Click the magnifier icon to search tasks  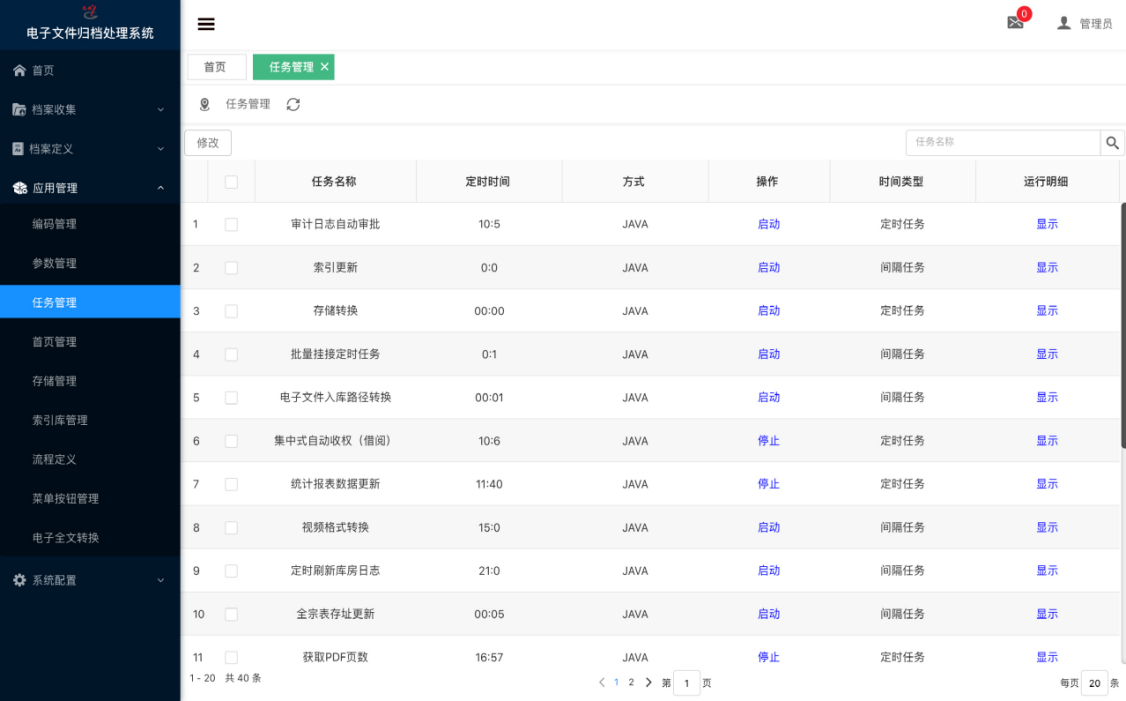click(x=1112, y=142)
